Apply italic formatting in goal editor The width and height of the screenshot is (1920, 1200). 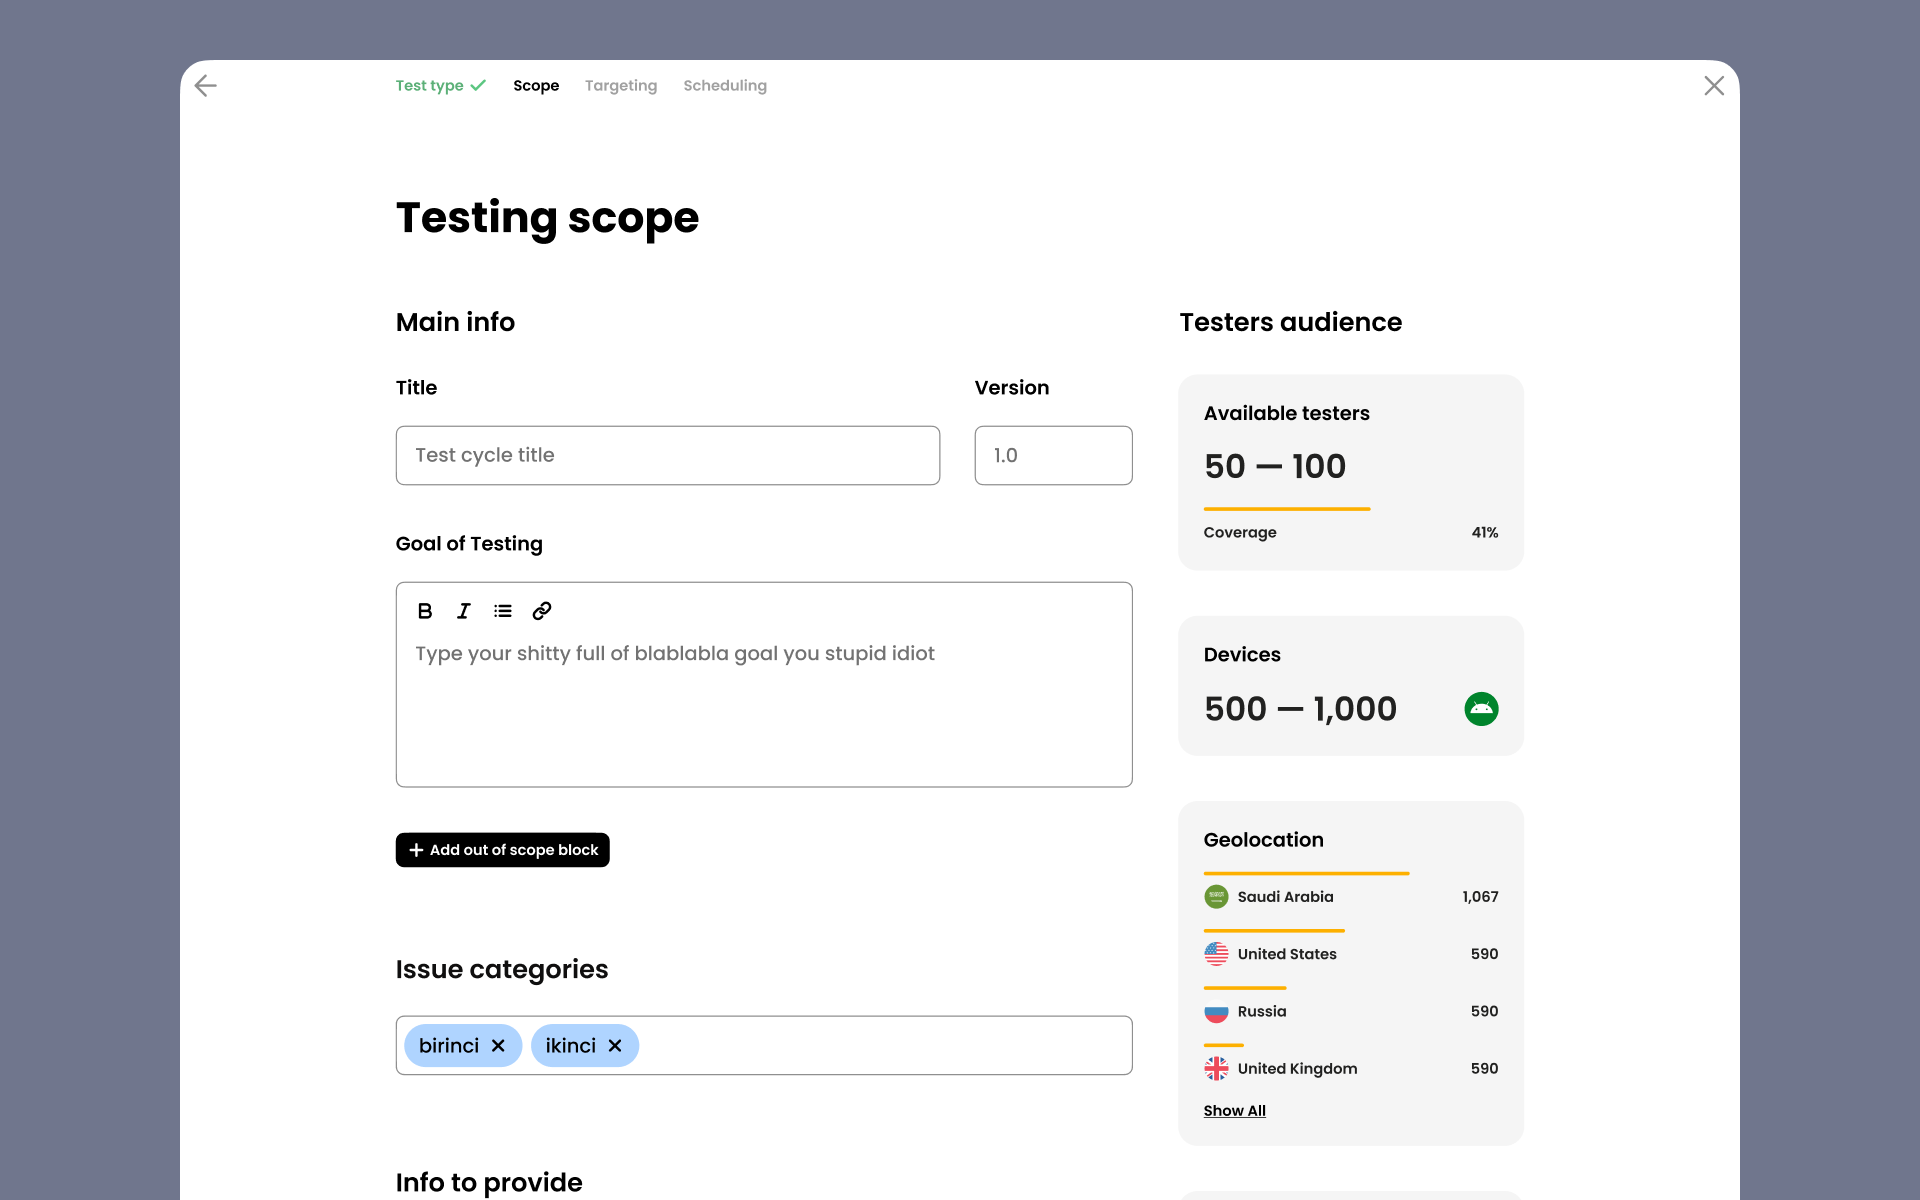coord(464,611)
